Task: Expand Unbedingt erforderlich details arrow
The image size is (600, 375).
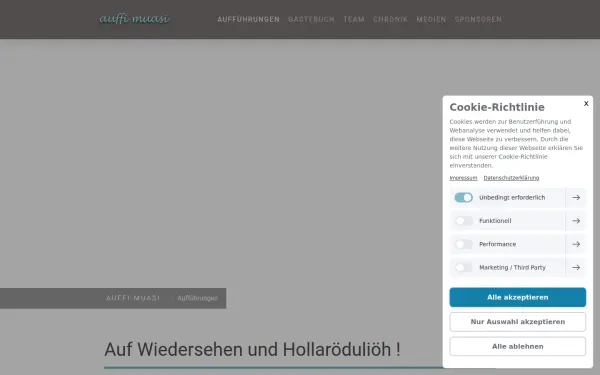Action: click(576, 197)
